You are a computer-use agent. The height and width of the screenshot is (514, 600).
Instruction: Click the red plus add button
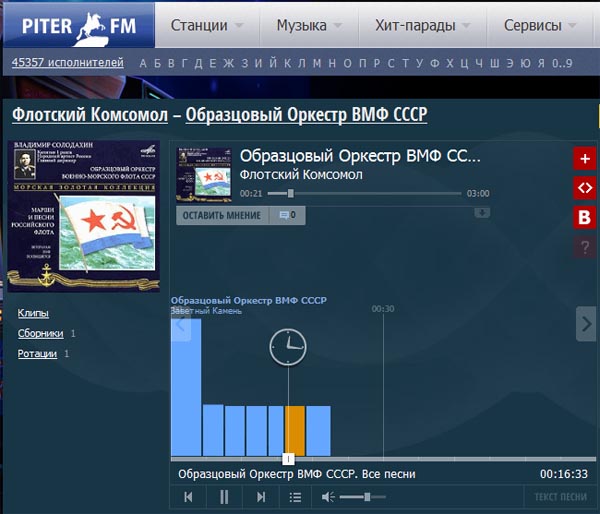tap(584, 158)
